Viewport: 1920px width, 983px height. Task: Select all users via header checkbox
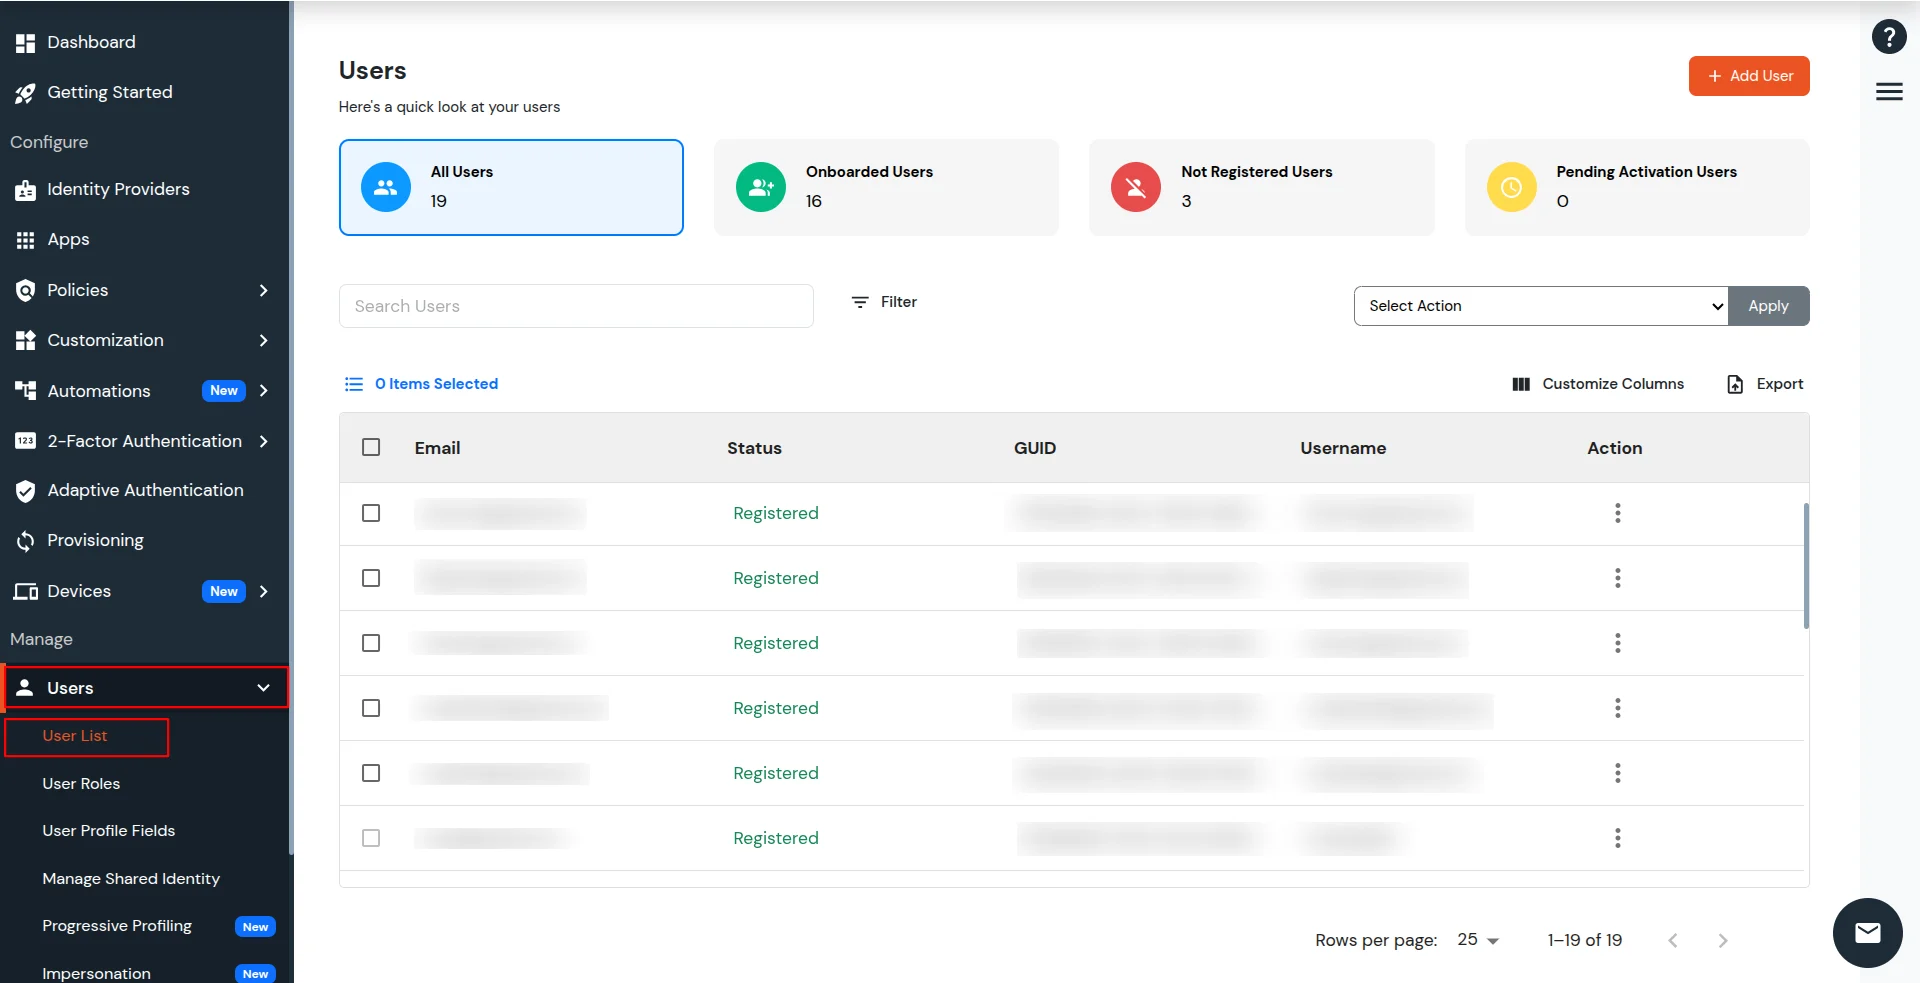pyautogui.click(x=371, y=447)
